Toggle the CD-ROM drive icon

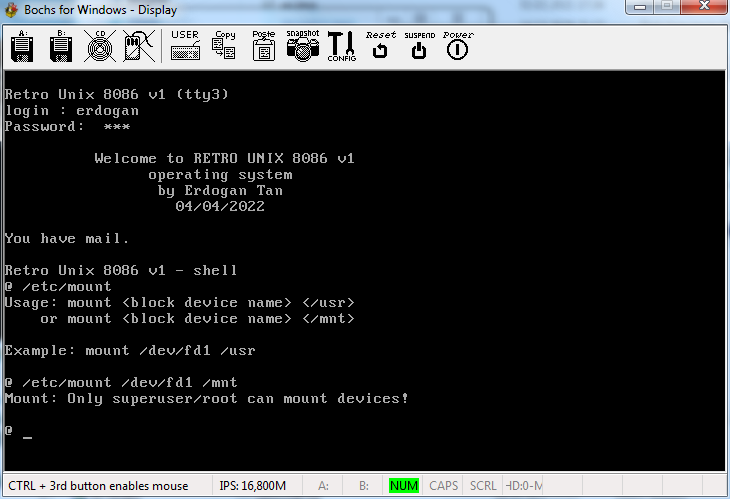(x=100, y=47)
